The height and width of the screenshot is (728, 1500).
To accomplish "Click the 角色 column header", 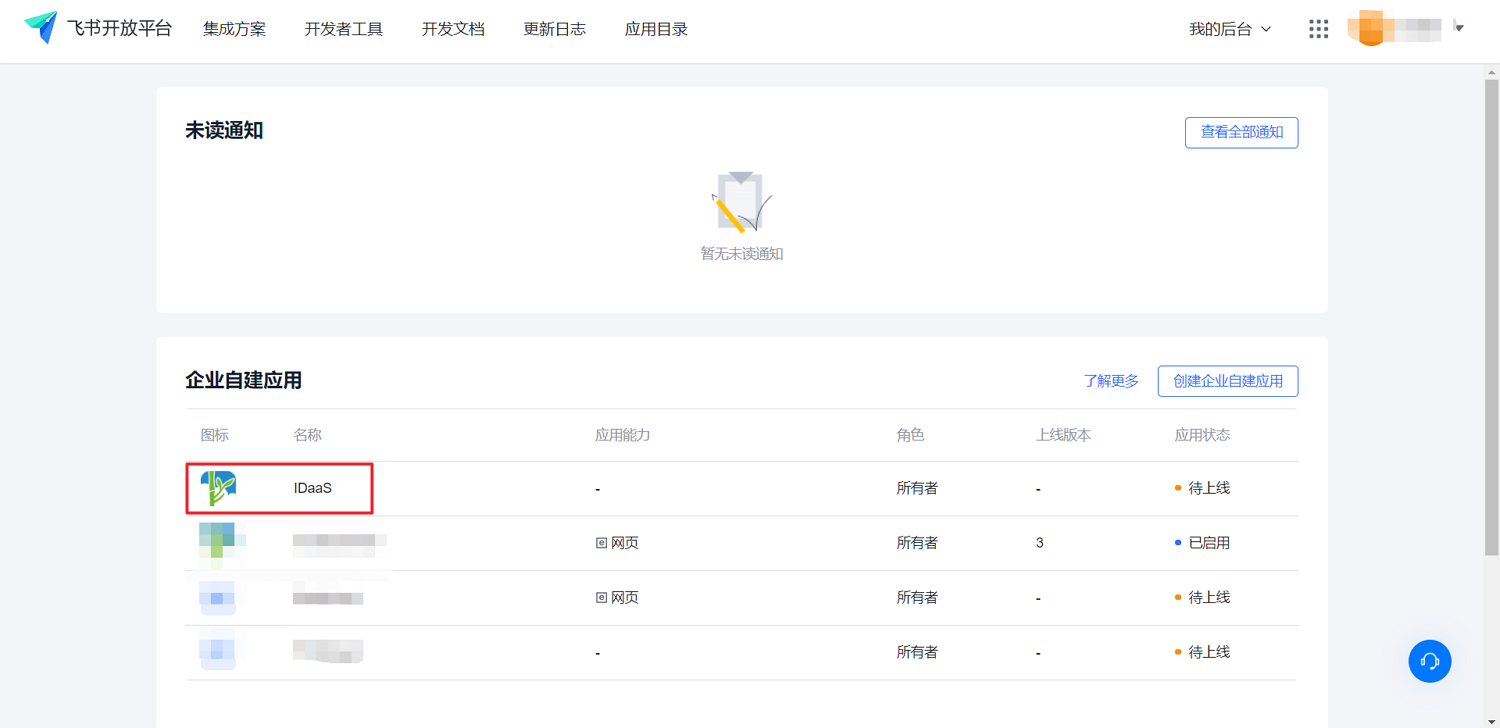I will [x=910, y=435].
